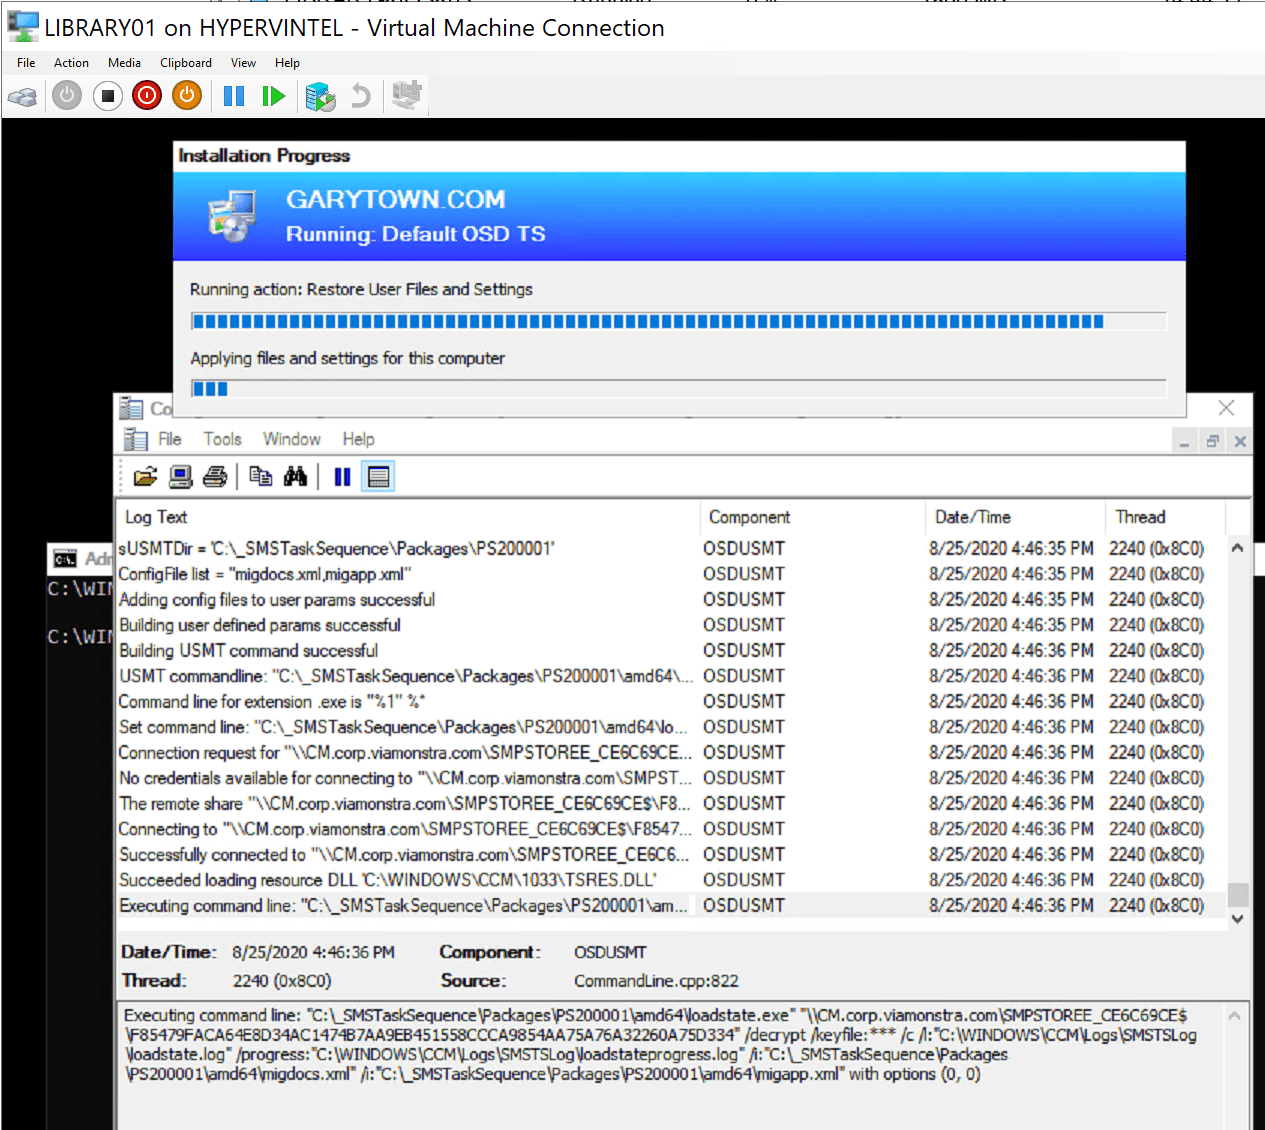Select the 'Building USMT command successful' log row

tap(249, 651)
